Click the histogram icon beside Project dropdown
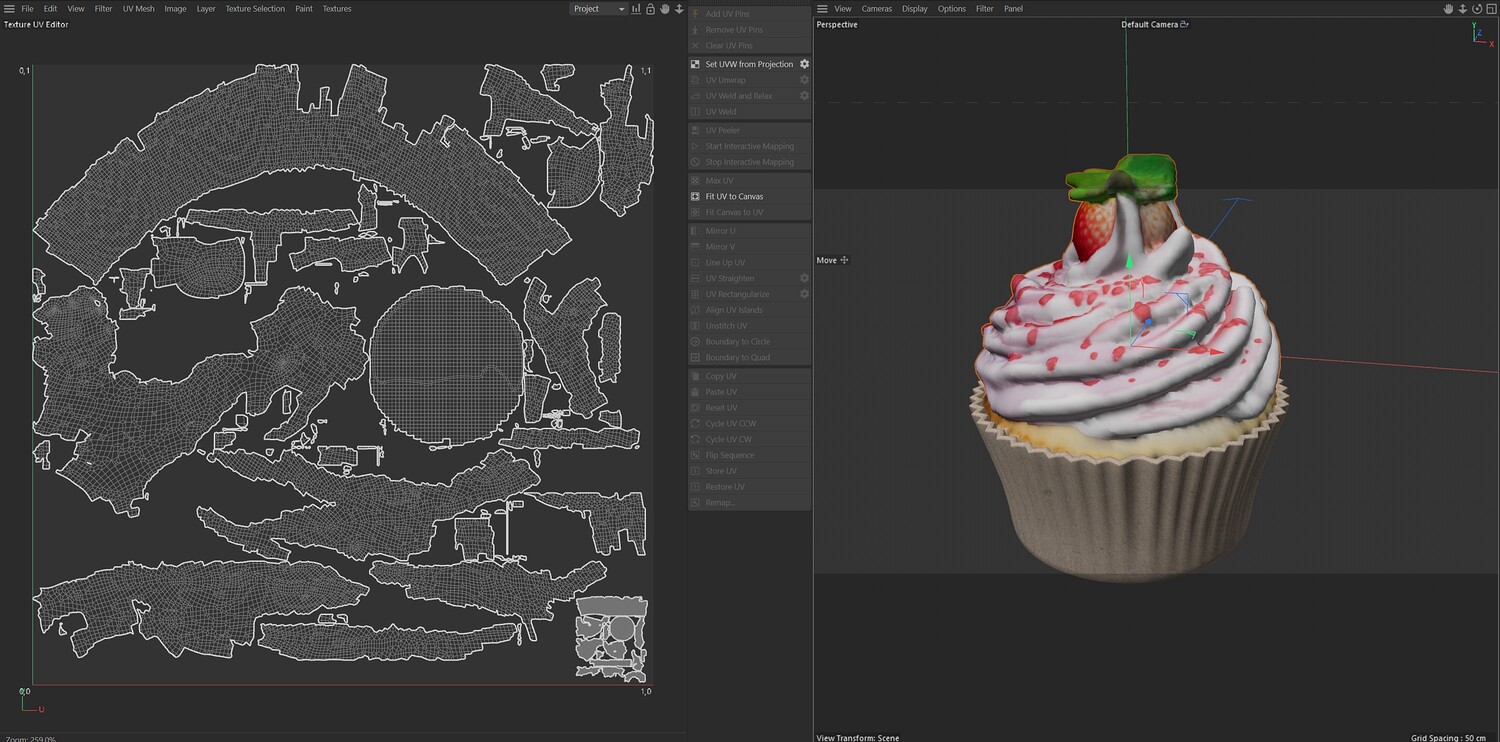 (636, 9)
